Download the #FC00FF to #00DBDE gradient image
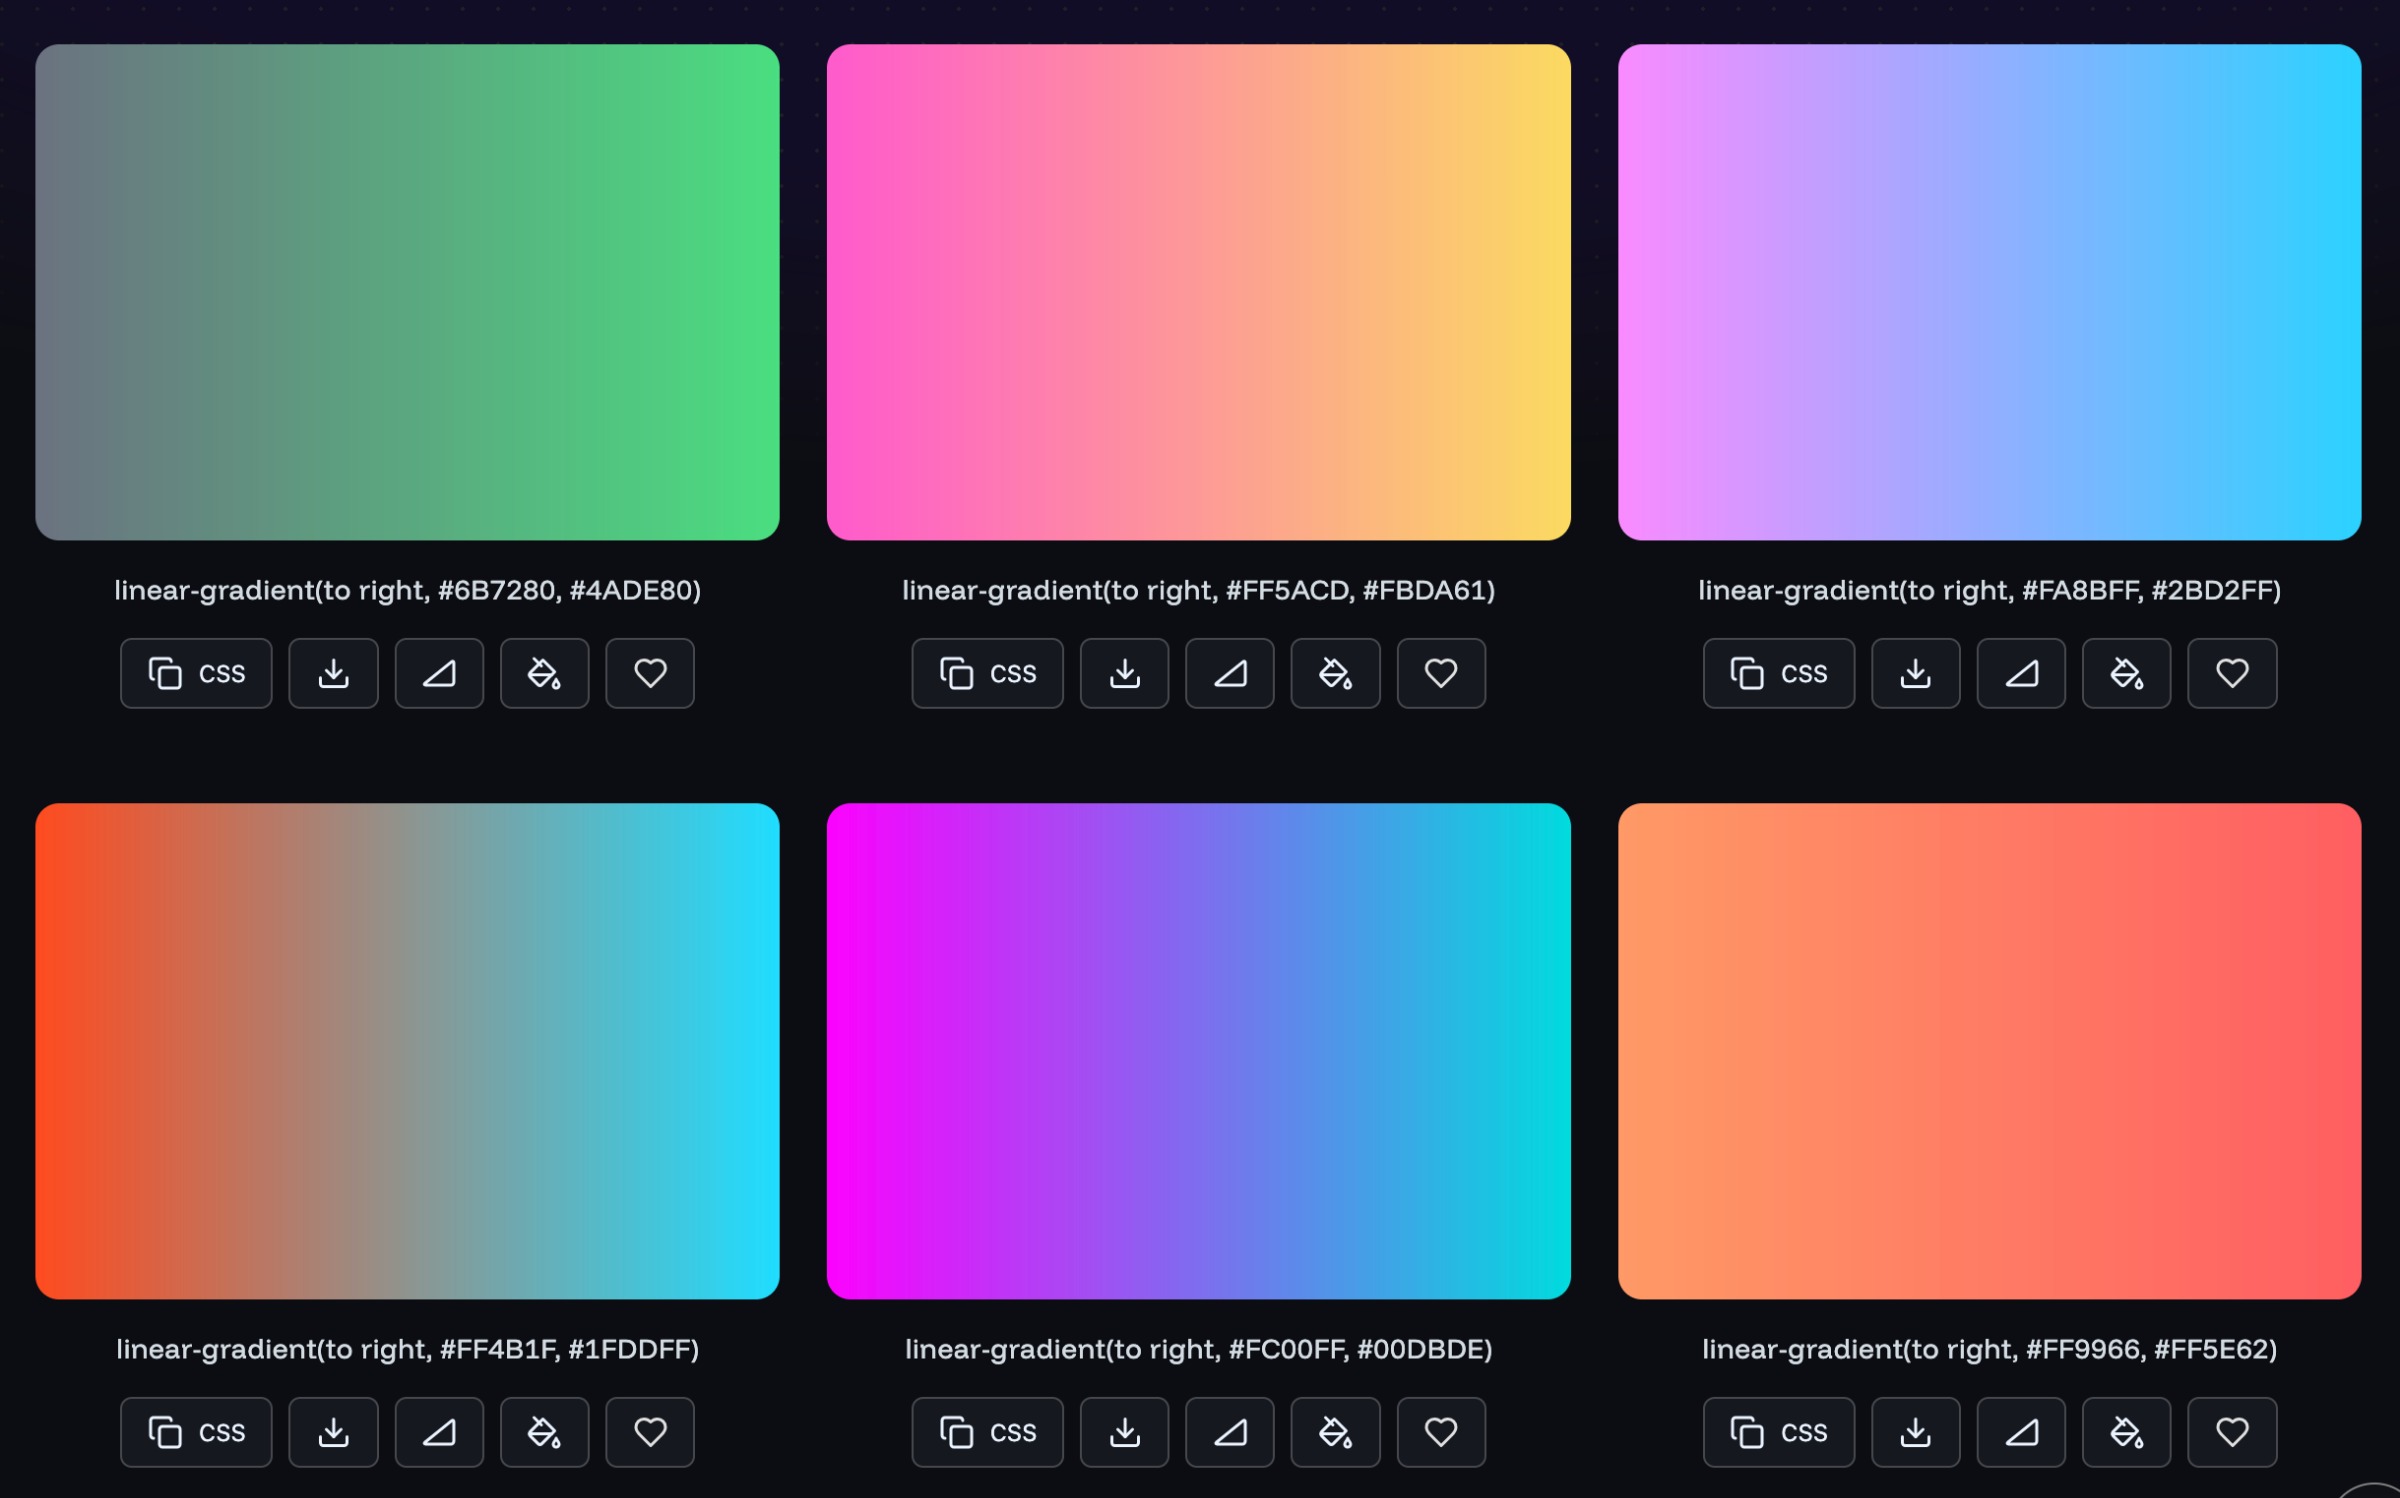The height and width of the screenshot is (1498, 2400). (x=1124, y=1431)
